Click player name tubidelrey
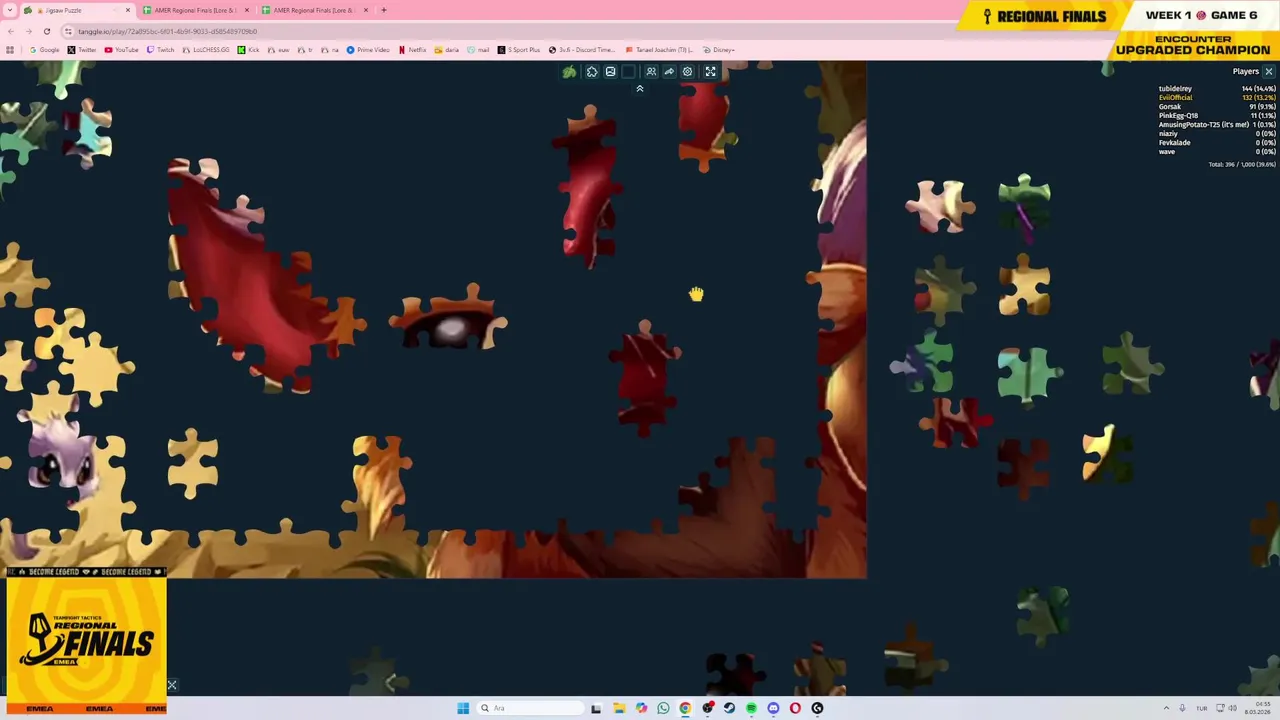This screenshot has height=720, width=1280. coord(1175,89)
